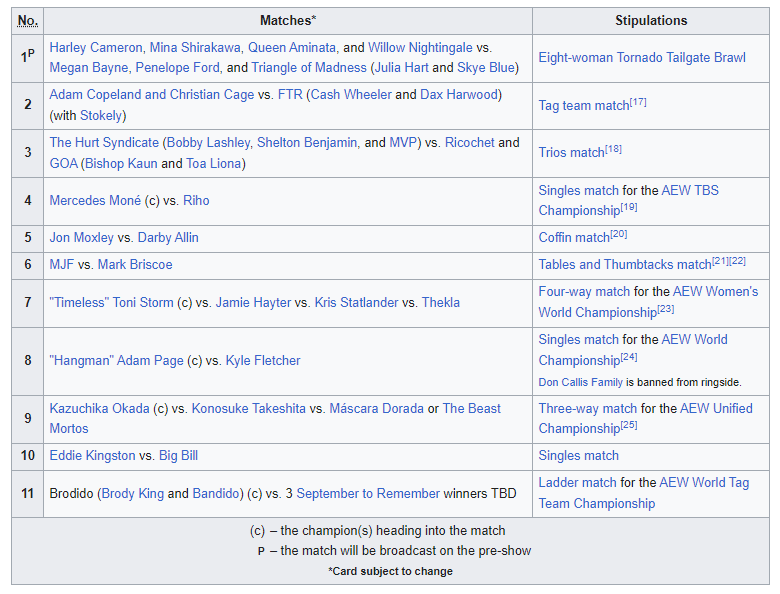780x594 pixels.
Task: Open the Eddie Kingston link
Action: point(92,455)
